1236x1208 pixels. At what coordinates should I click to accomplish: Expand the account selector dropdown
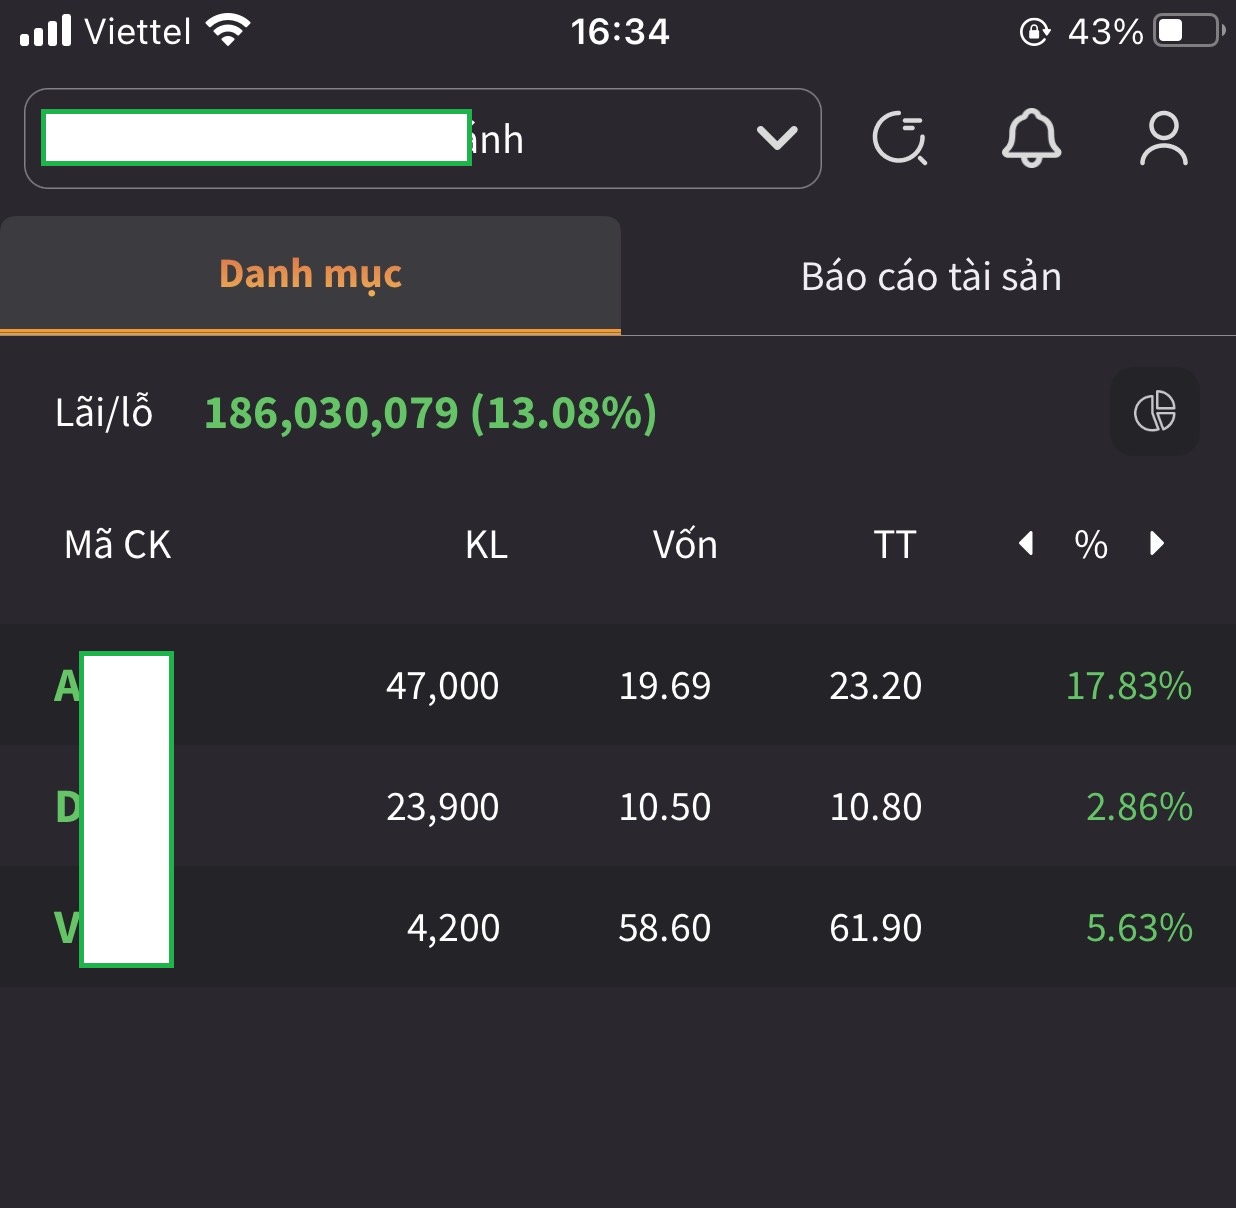pos(777,138)
